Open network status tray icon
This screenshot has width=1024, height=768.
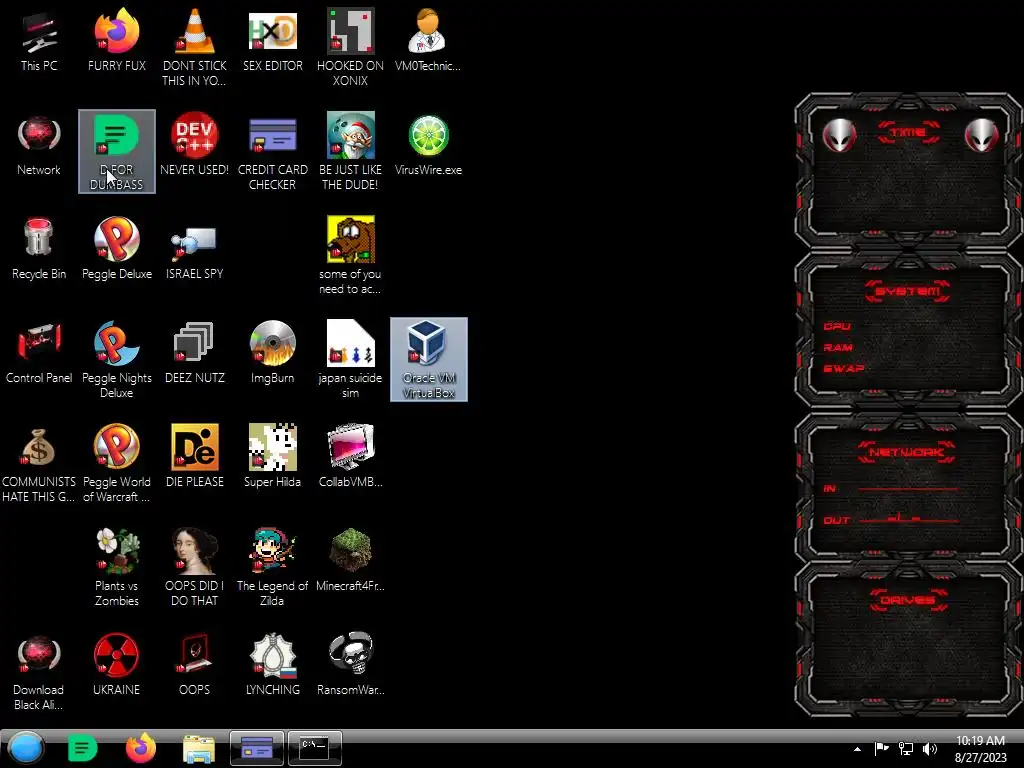coord(906,748)
